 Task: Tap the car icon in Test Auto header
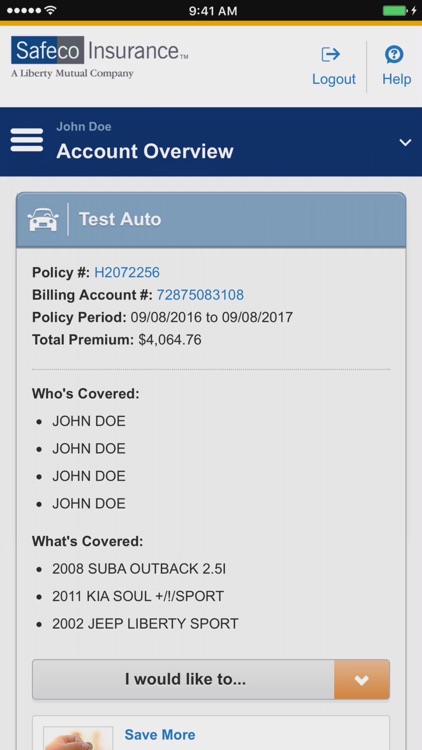[x=44, y=220]
